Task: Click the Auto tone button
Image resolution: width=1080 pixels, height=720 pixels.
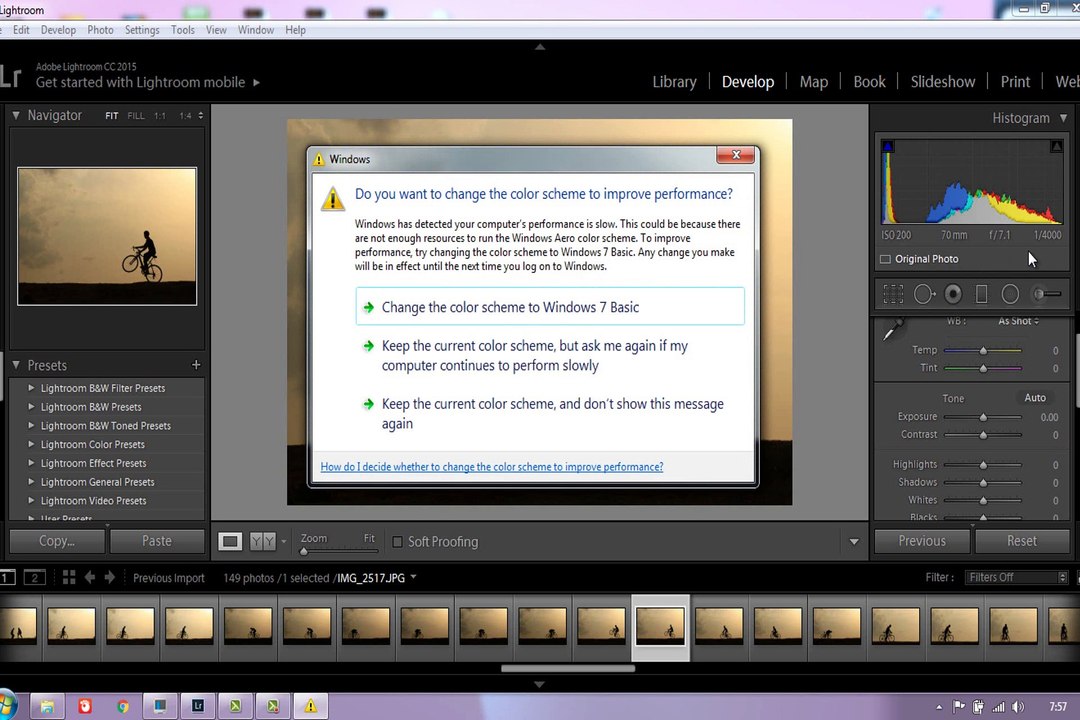Action: pyautogui.click(x=1035, y=398)
